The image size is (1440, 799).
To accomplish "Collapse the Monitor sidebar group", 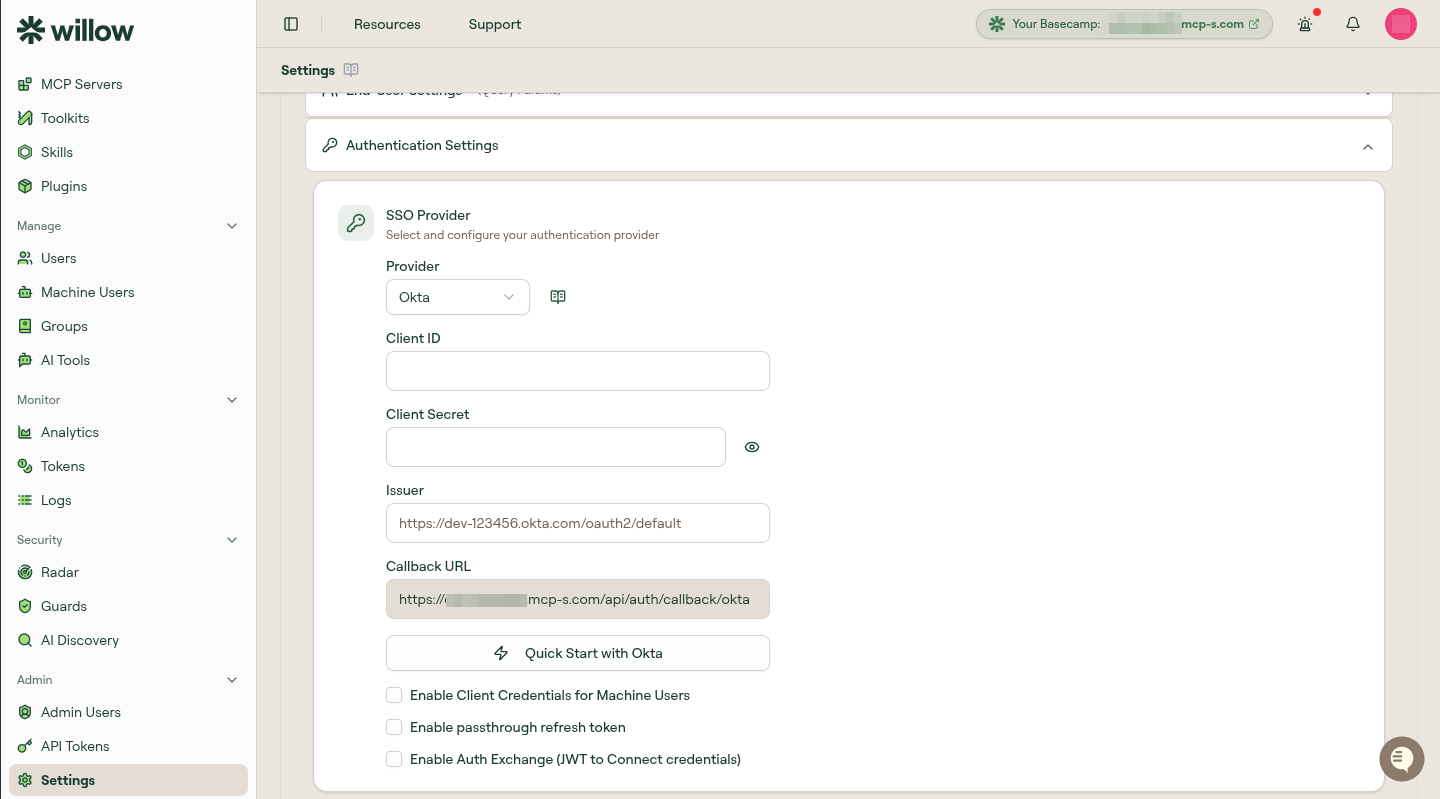I will [x=232, y=400].
